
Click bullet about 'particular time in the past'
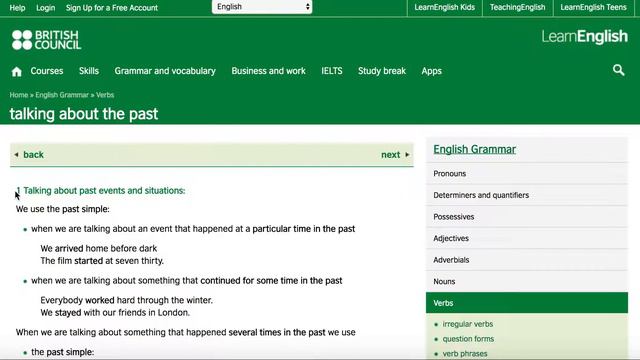tap(193, 229)
